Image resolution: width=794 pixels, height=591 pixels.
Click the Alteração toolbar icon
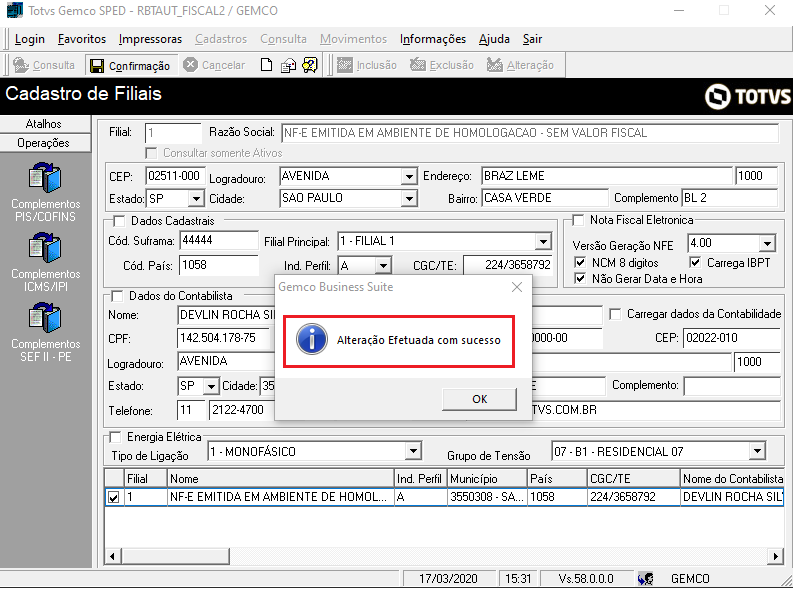[495, 65]
